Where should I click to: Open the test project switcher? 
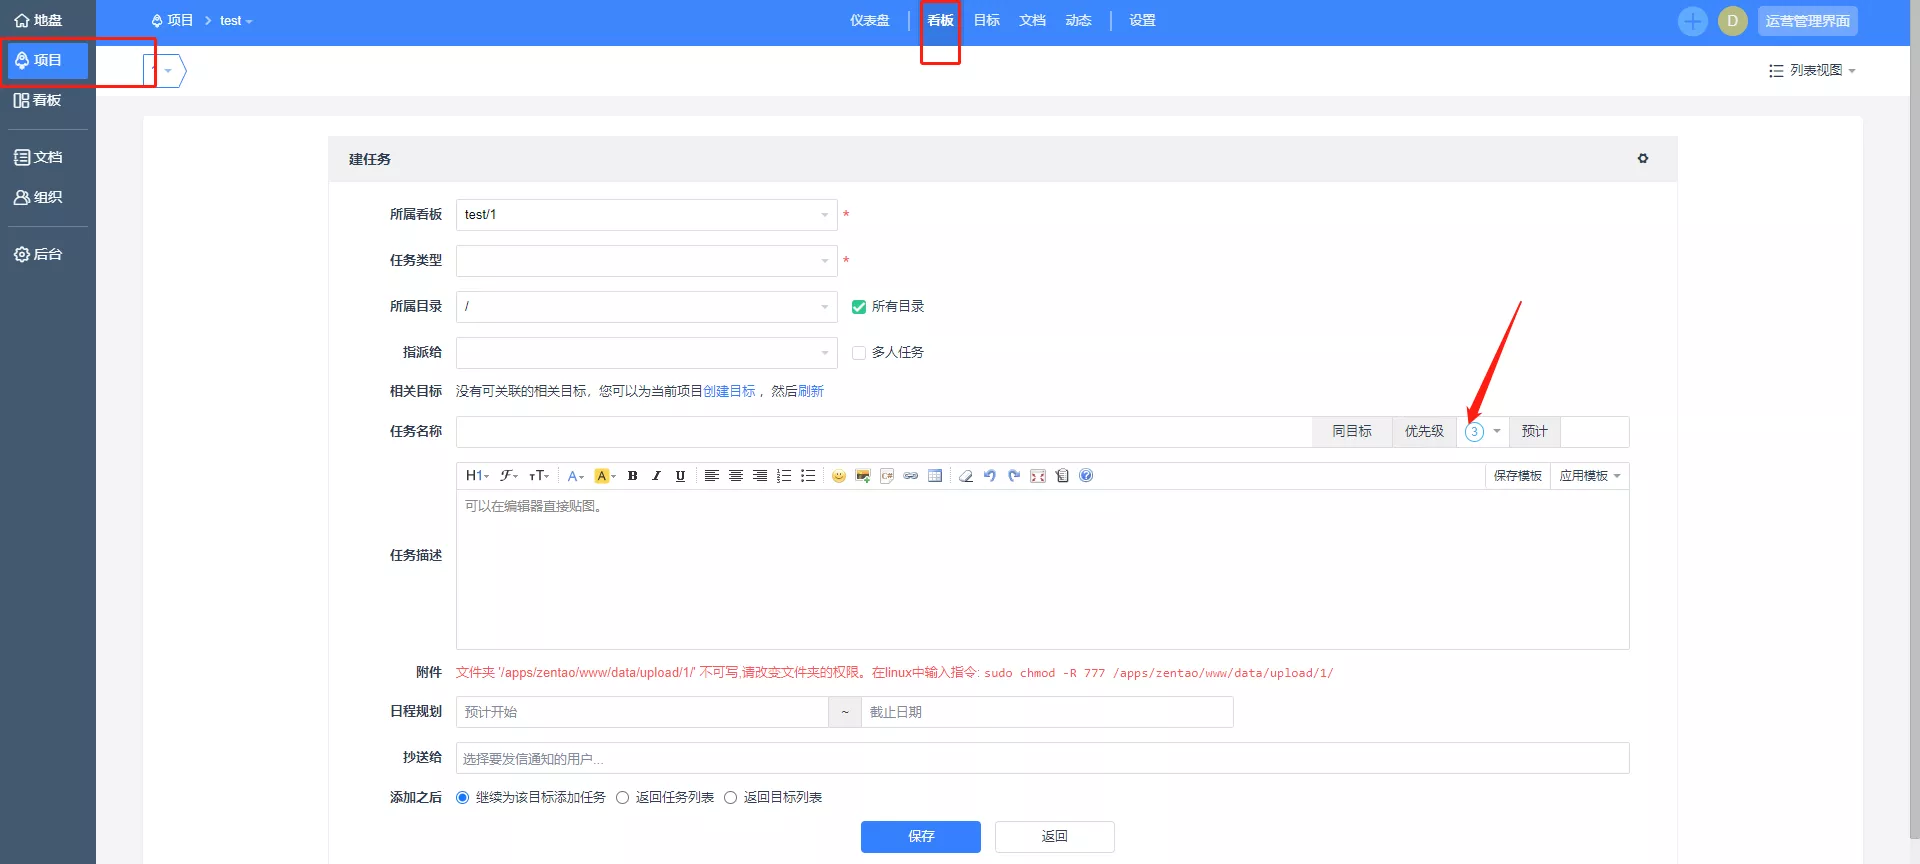point(236,21)
